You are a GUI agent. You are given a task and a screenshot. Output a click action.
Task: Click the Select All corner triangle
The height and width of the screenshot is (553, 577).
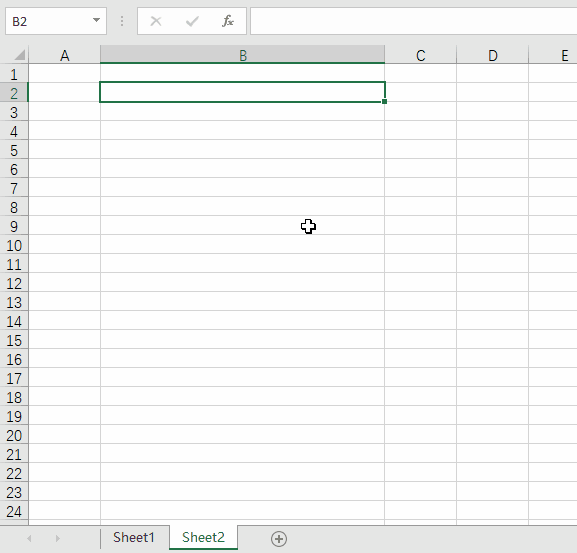point(20,55)
